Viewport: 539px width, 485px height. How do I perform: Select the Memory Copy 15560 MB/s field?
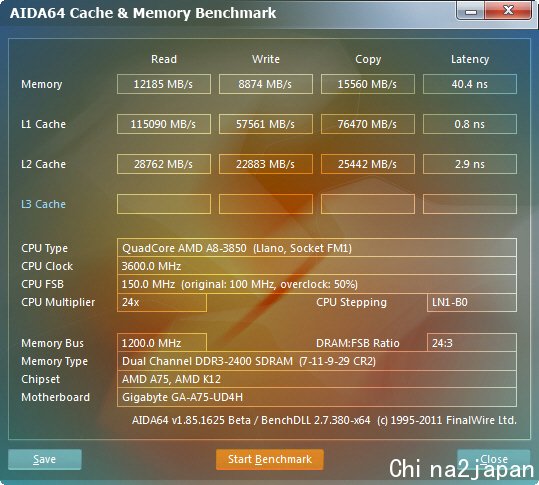point(368,84)
